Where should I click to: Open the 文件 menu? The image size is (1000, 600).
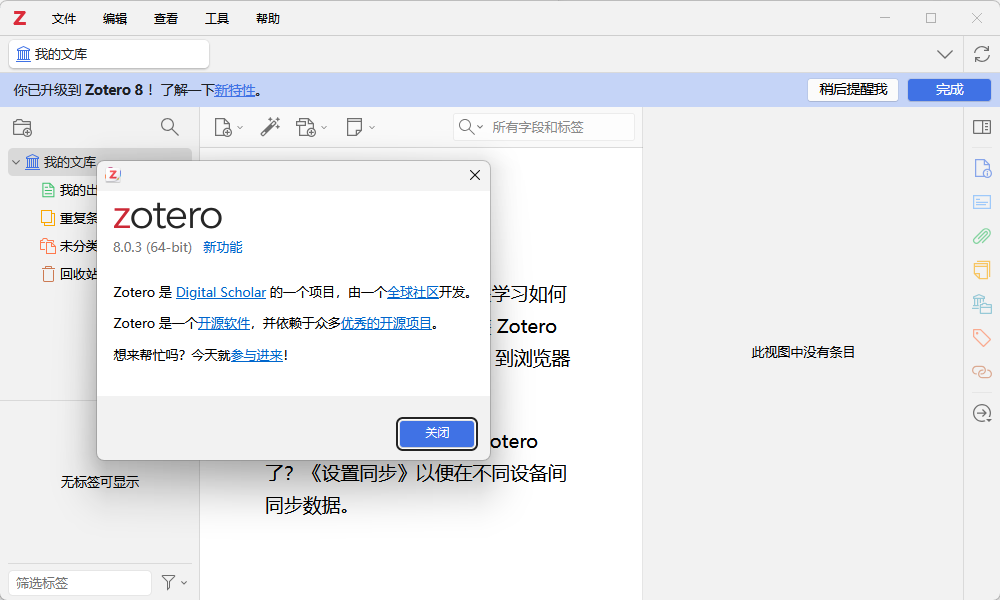pyautogui.click(x=64, y=18)
